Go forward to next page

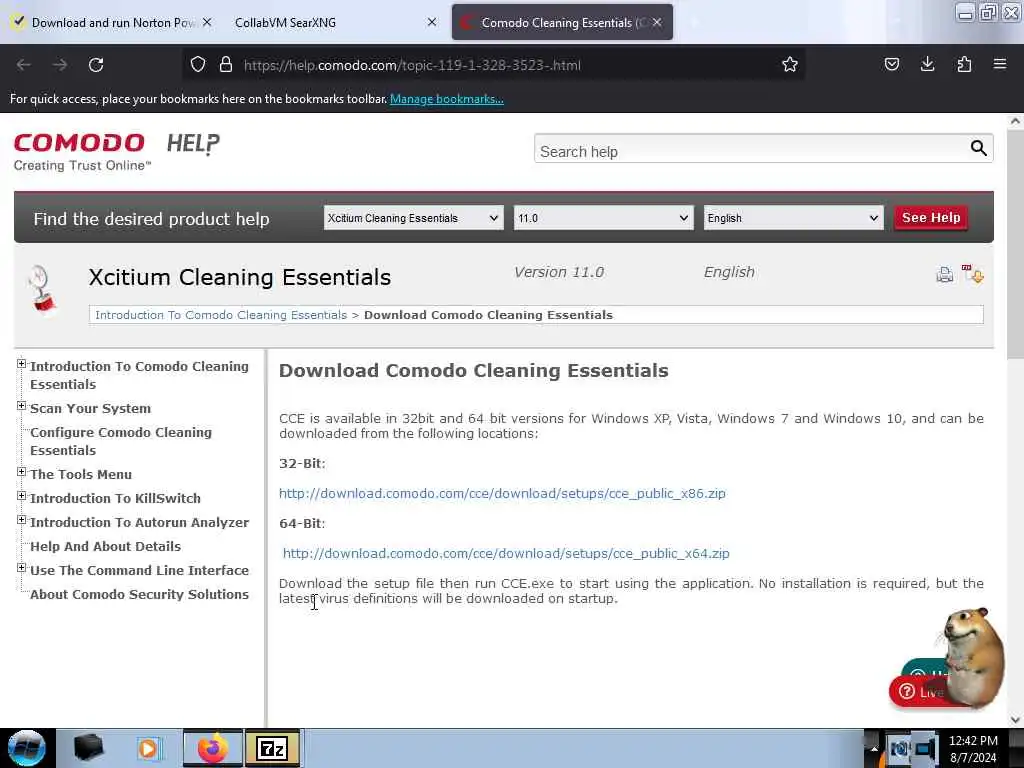click(60, 65)
